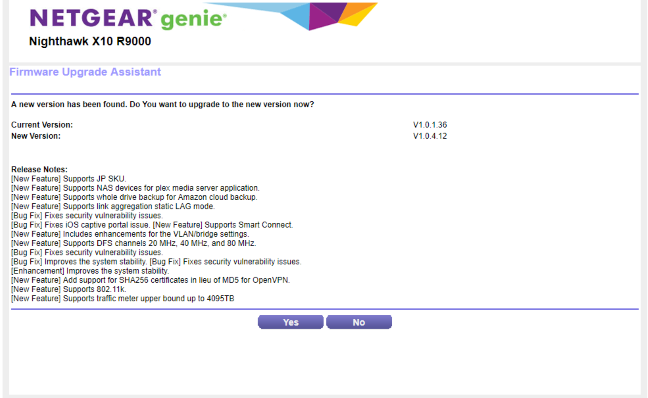Select note 'Supports 802.11k.'
This screenshot has height=398, width=648.
[69, 289]
